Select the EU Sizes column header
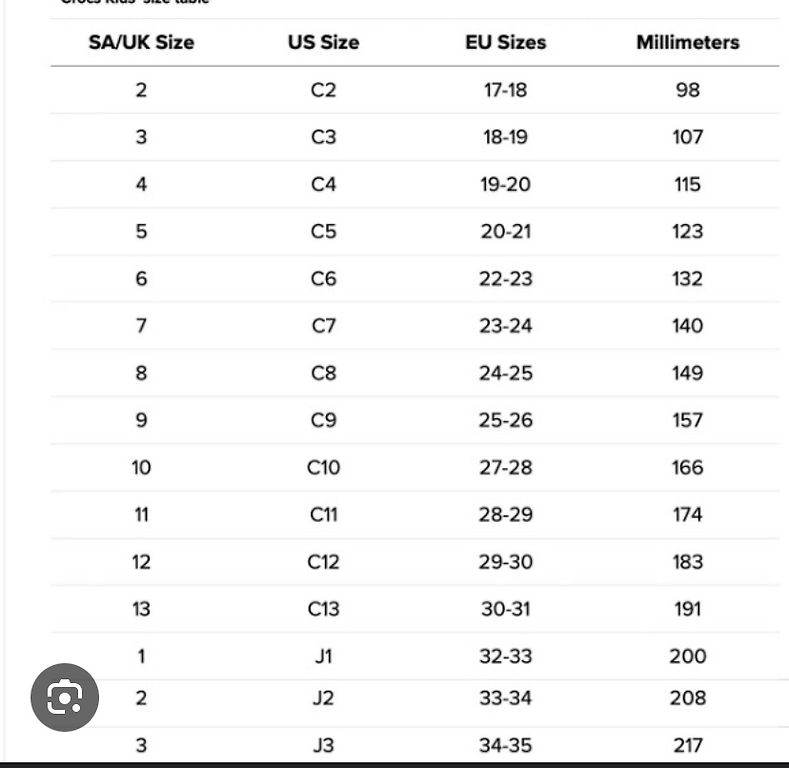 (506, 42)
